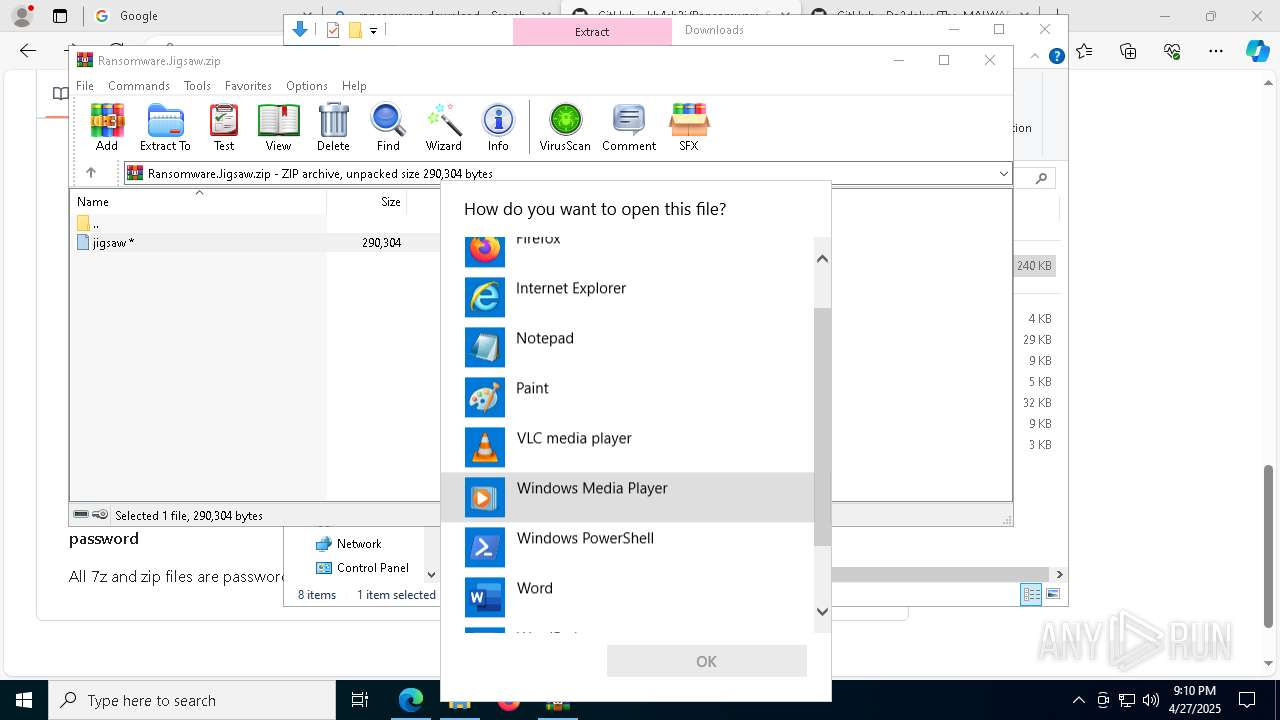Click the Comment toolbar icon
Screen dimensions: 1280x720
pyautogui.click(x=629, y=127)
